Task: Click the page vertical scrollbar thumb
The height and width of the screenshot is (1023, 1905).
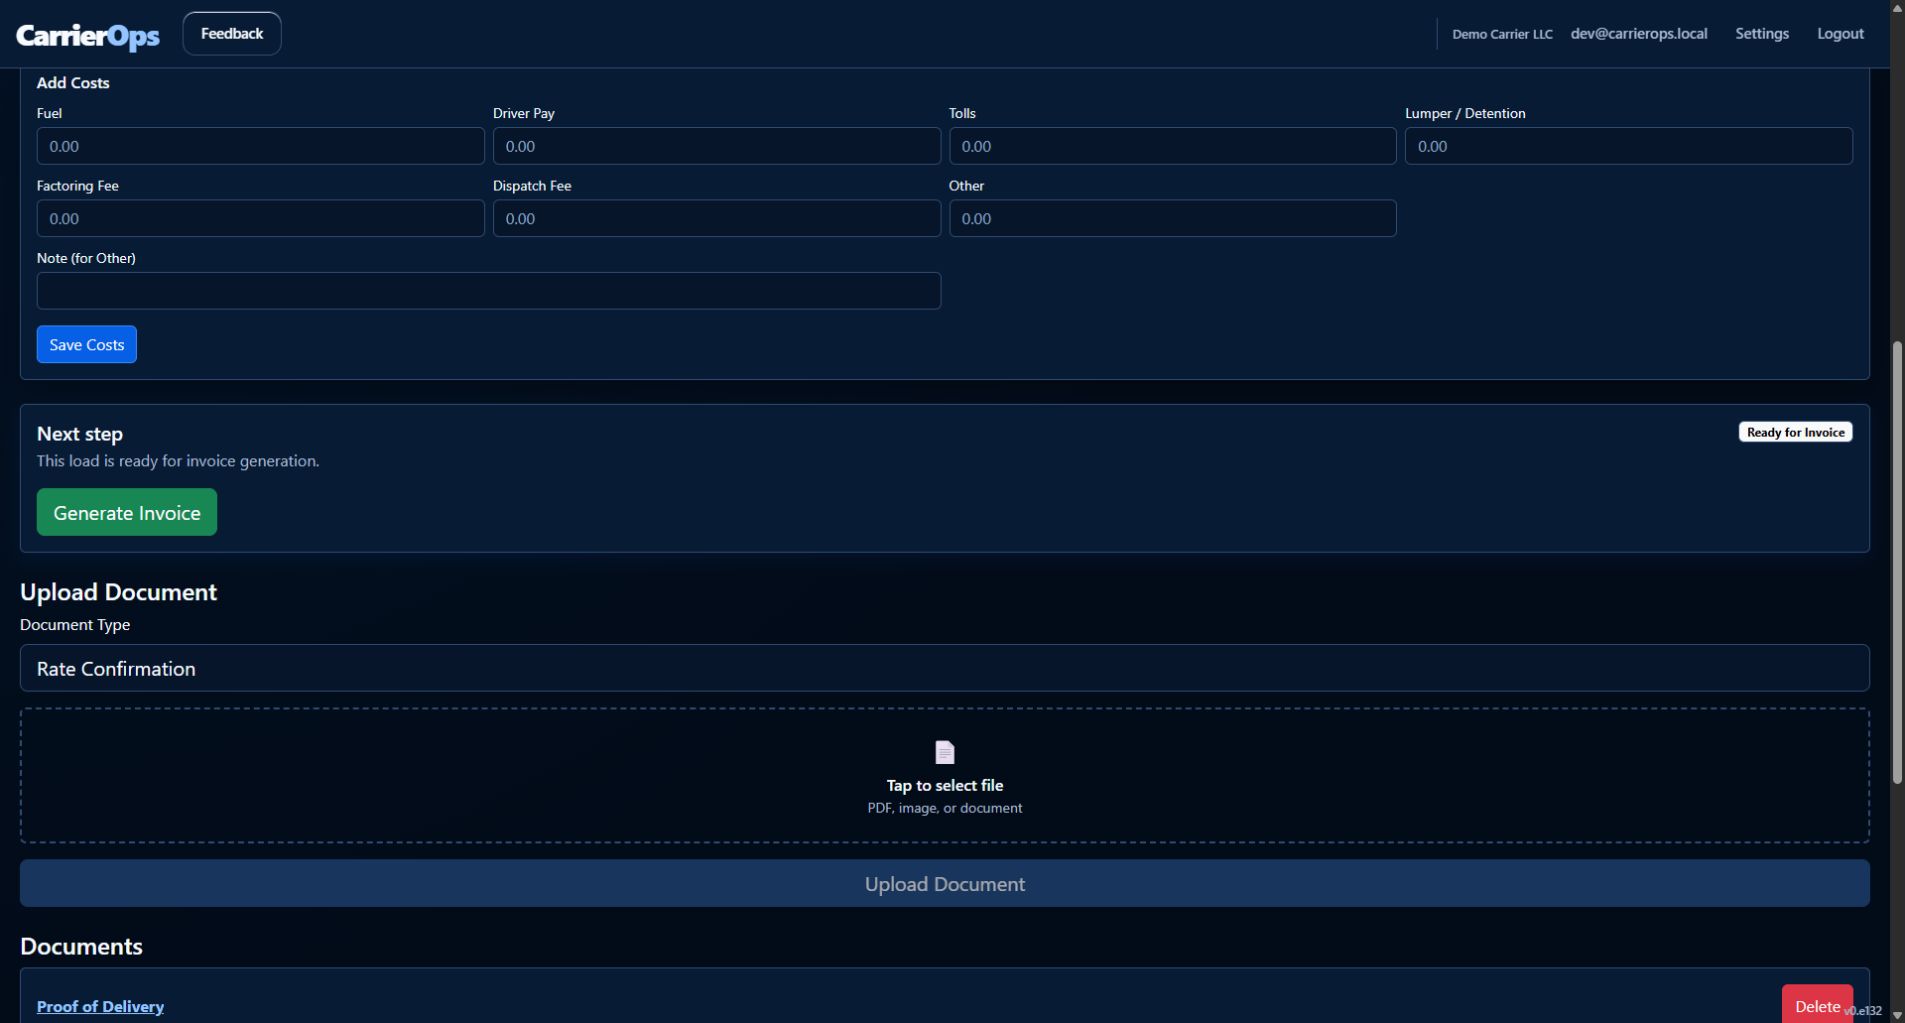Action: 1897,562
